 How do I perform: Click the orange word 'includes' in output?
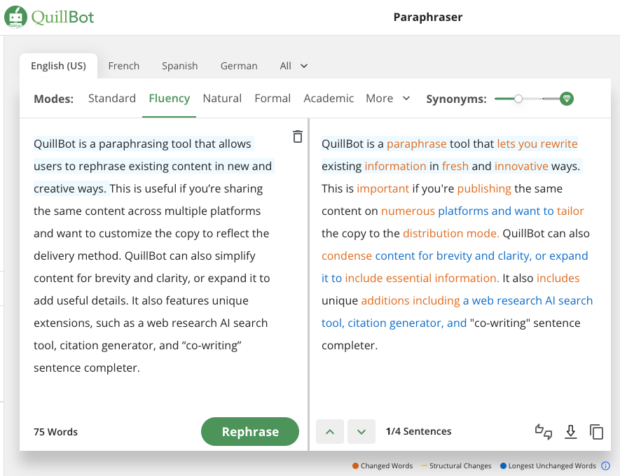coord(558,278)
